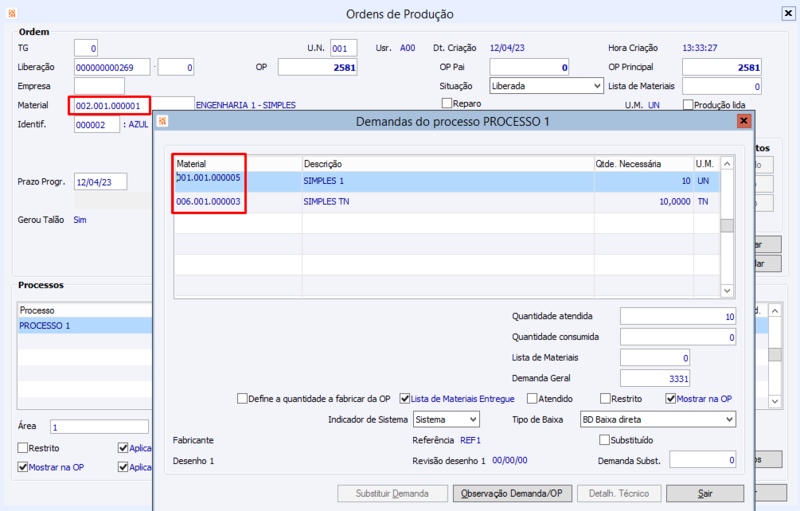Click the Empresa field

99,86
